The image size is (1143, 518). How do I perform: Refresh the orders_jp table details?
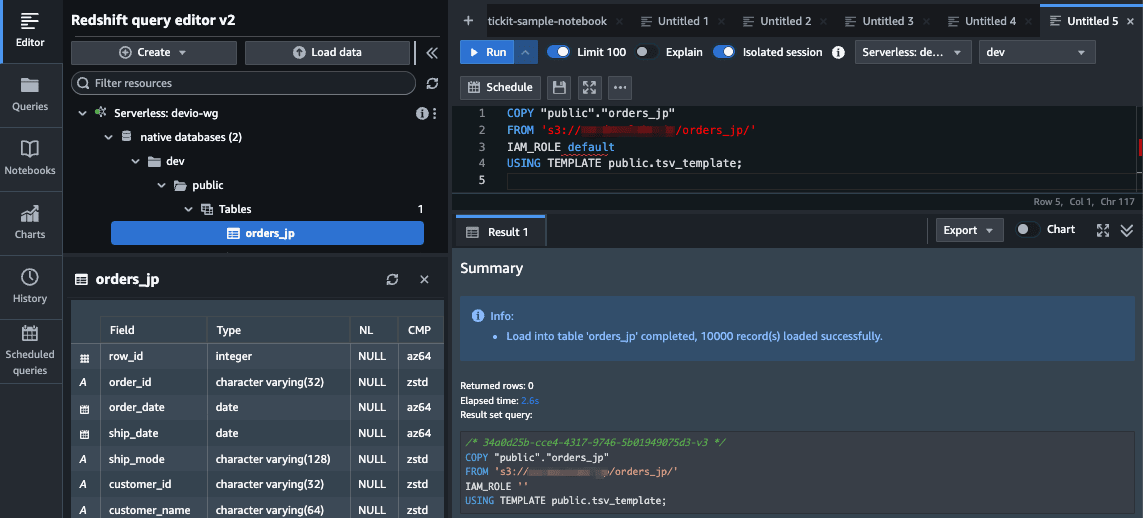392,279
